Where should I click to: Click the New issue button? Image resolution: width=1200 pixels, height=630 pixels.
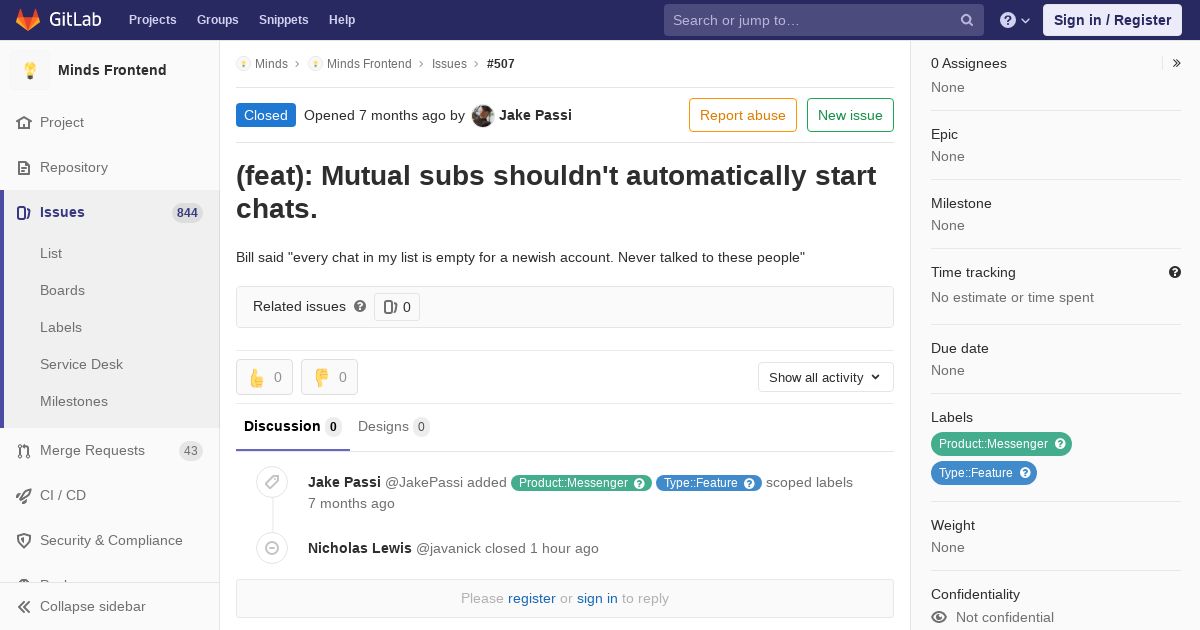(x=850, y=115)
